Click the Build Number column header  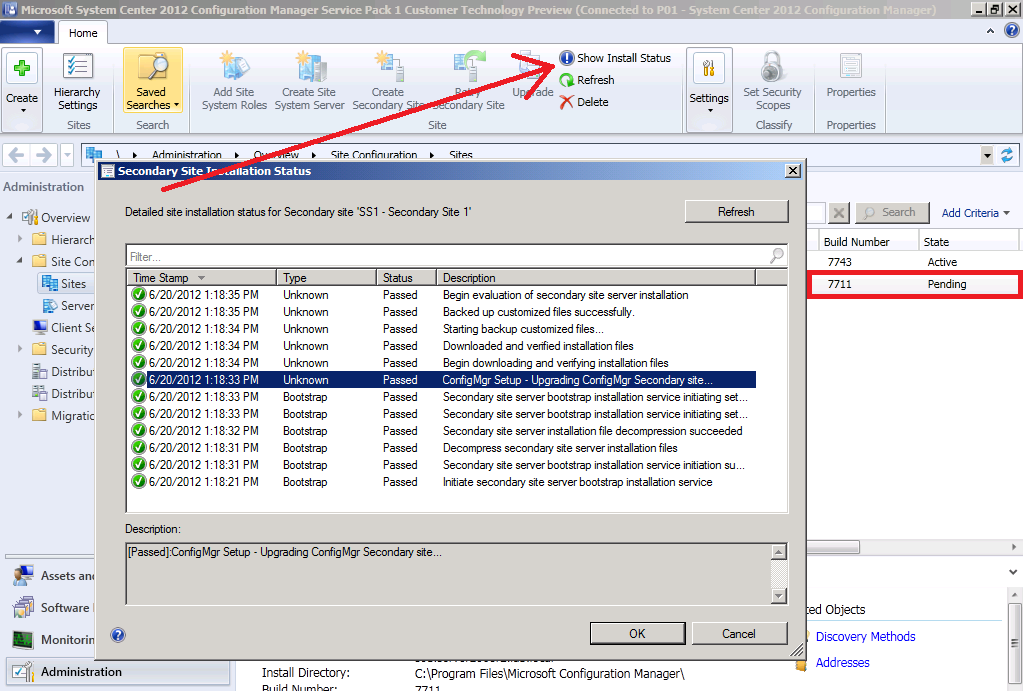868,241
